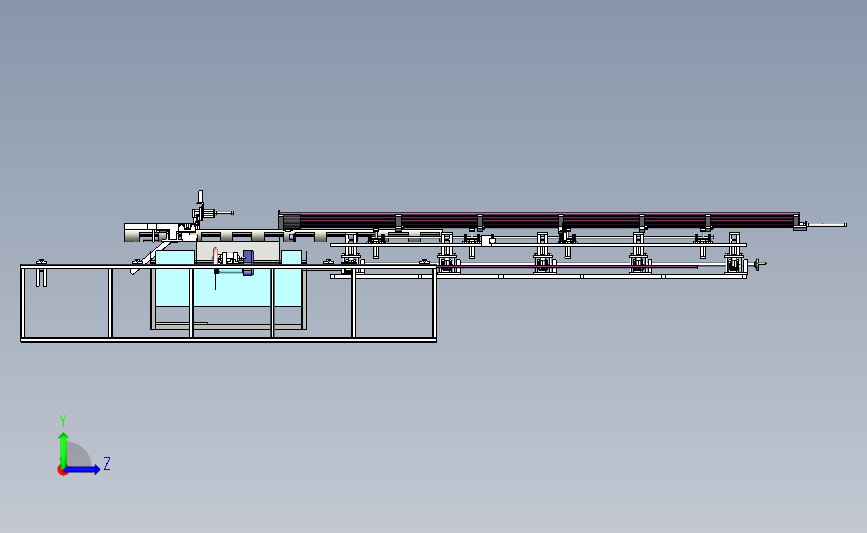Select the long purple tube bundle in model
Viewport: 867px width, 533px height.
click(539, 221)
